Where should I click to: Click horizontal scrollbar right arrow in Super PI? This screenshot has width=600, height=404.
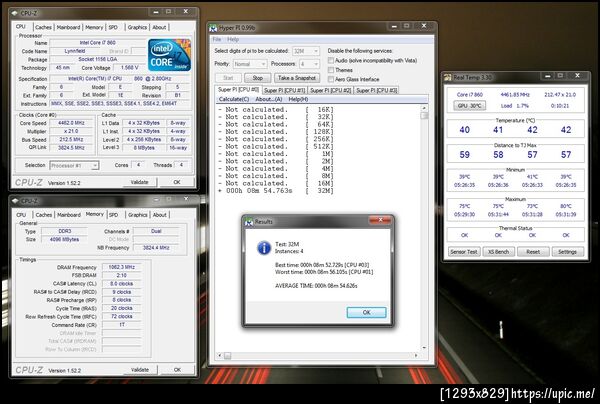pos(416,356)
